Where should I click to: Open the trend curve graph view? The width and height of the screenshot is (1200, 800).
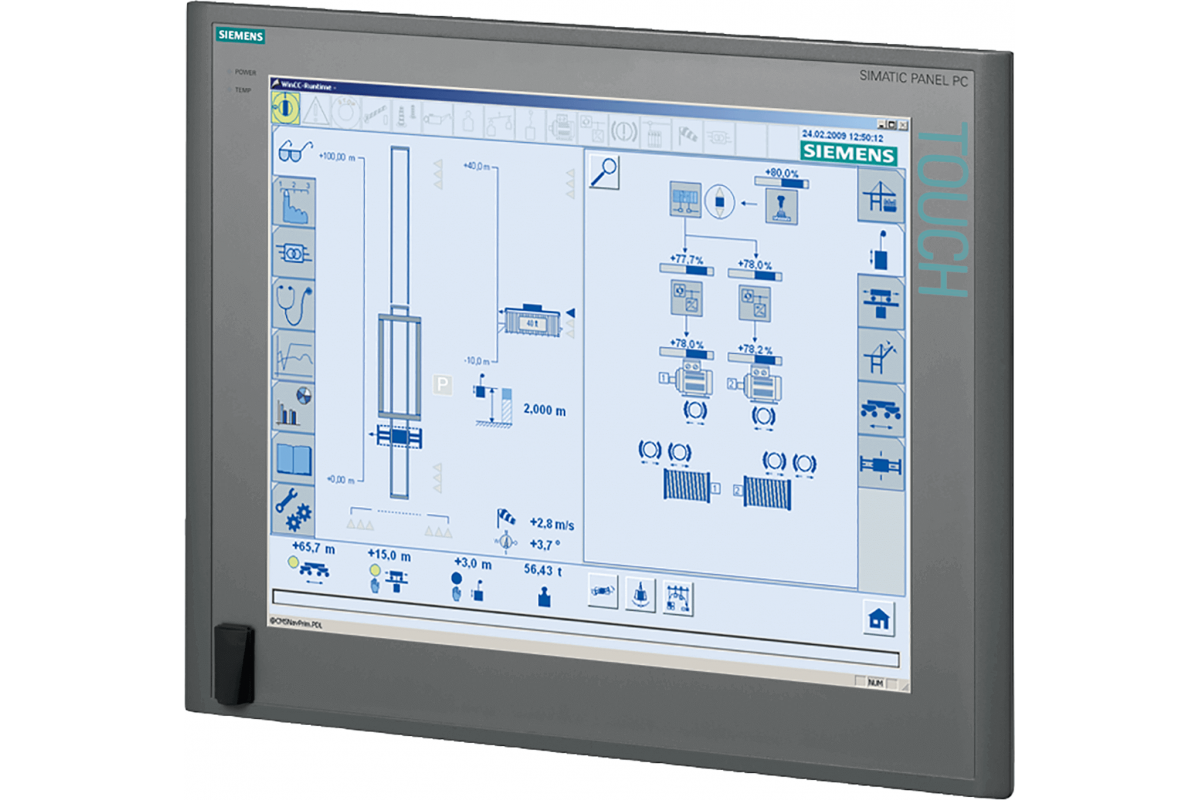pos(294,357)
